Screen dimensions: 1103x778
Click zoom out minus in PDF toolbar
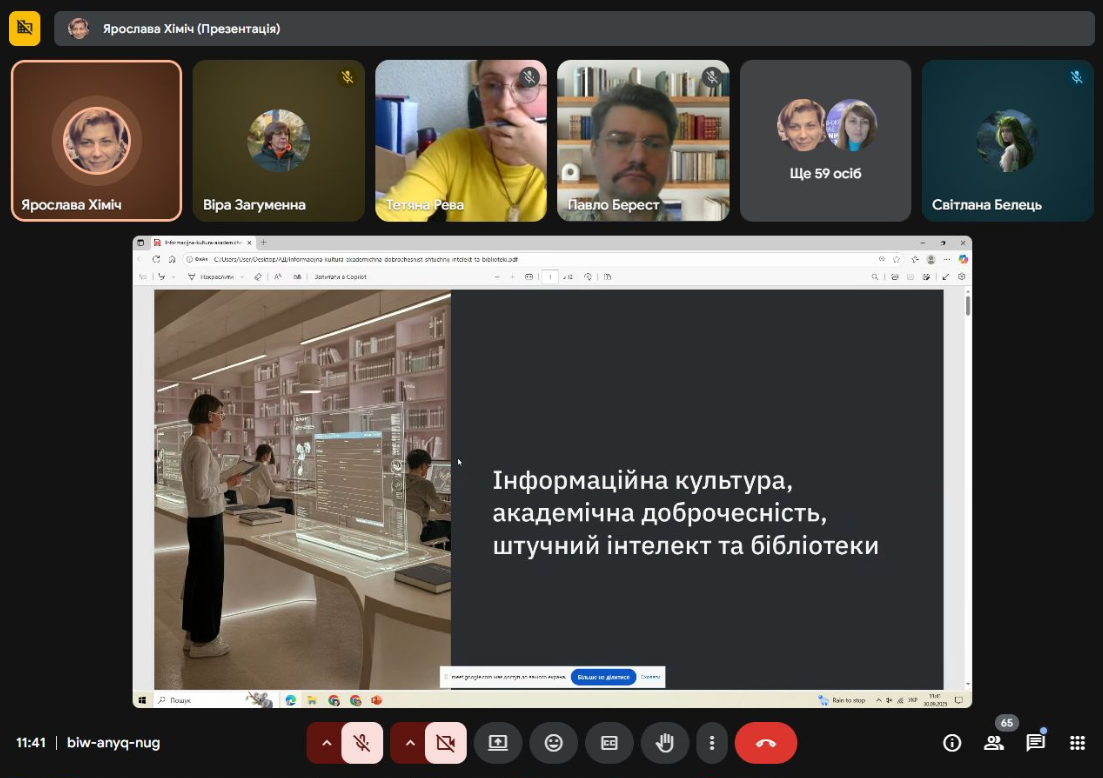click(497, 277)
